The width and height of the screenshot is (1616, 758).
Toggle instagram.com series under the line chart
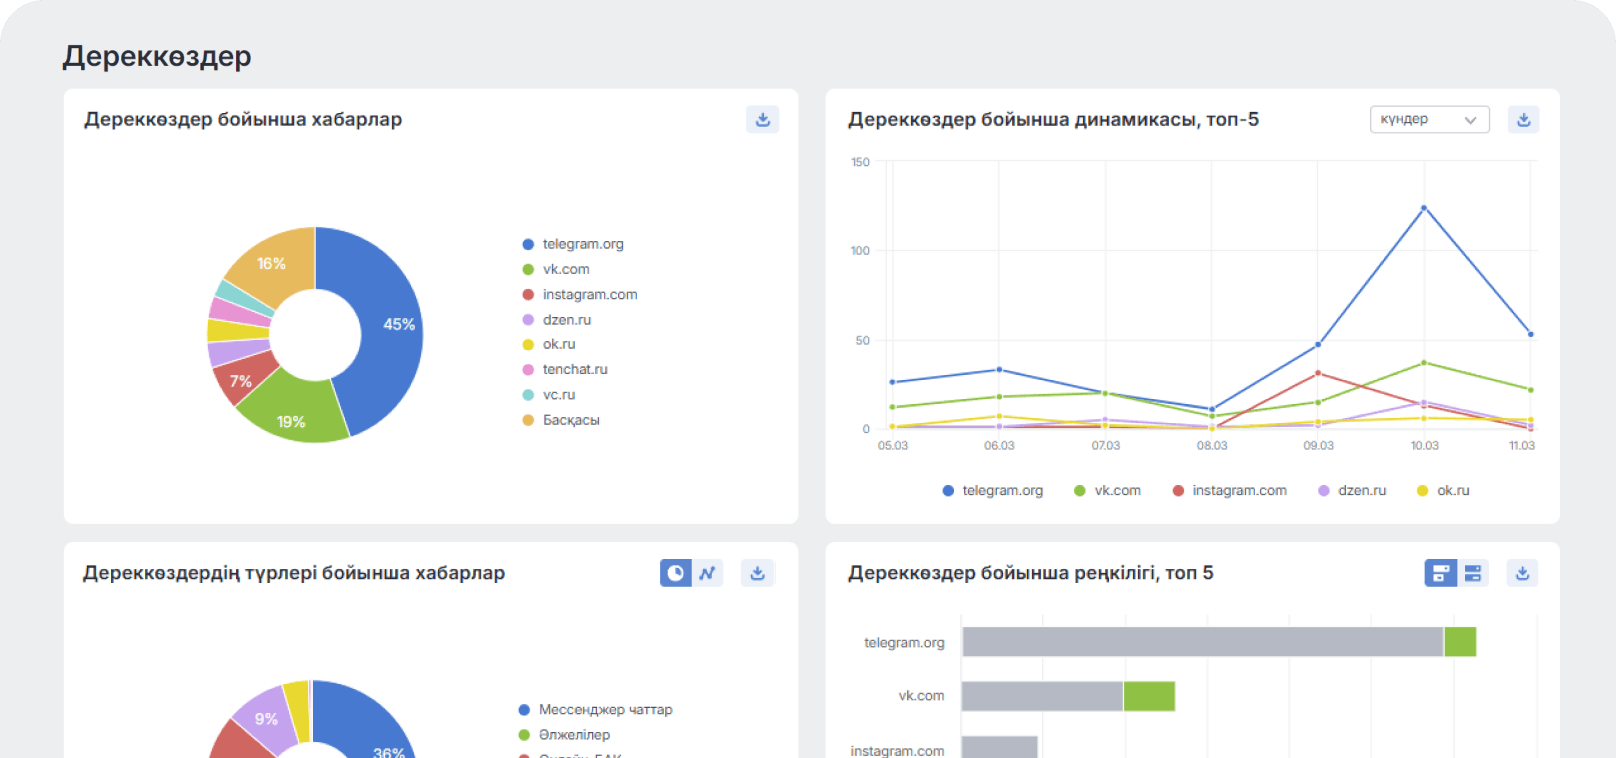tap(1230, 491)
